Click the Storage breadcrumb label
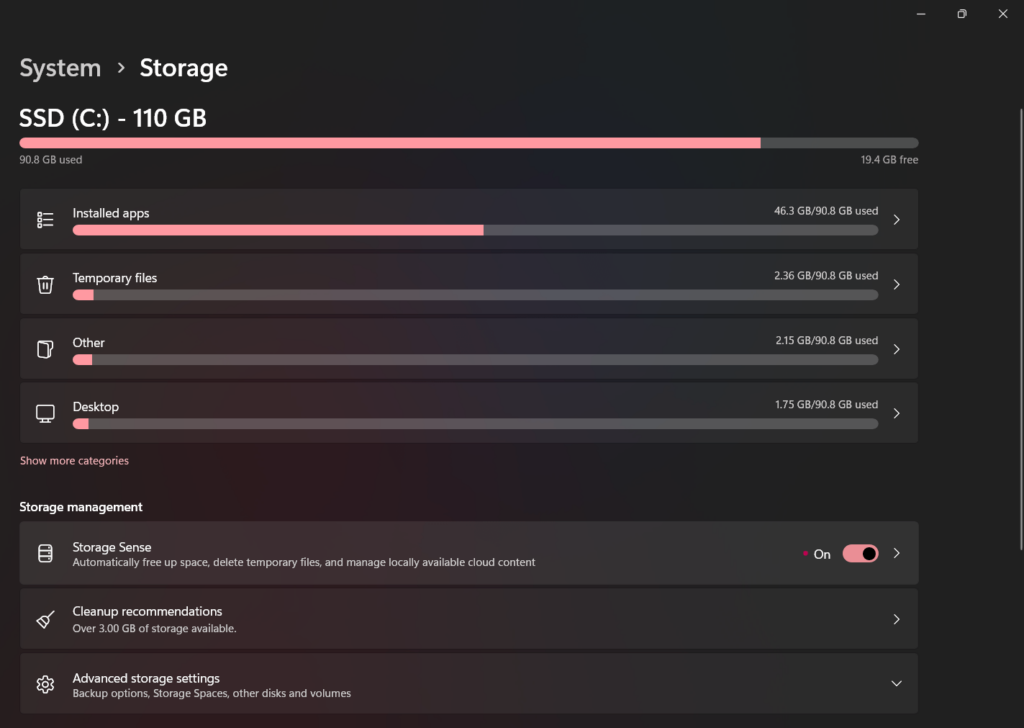This screenshot has height=728, width=1024. pyautogui.click(x=183, y=68)
